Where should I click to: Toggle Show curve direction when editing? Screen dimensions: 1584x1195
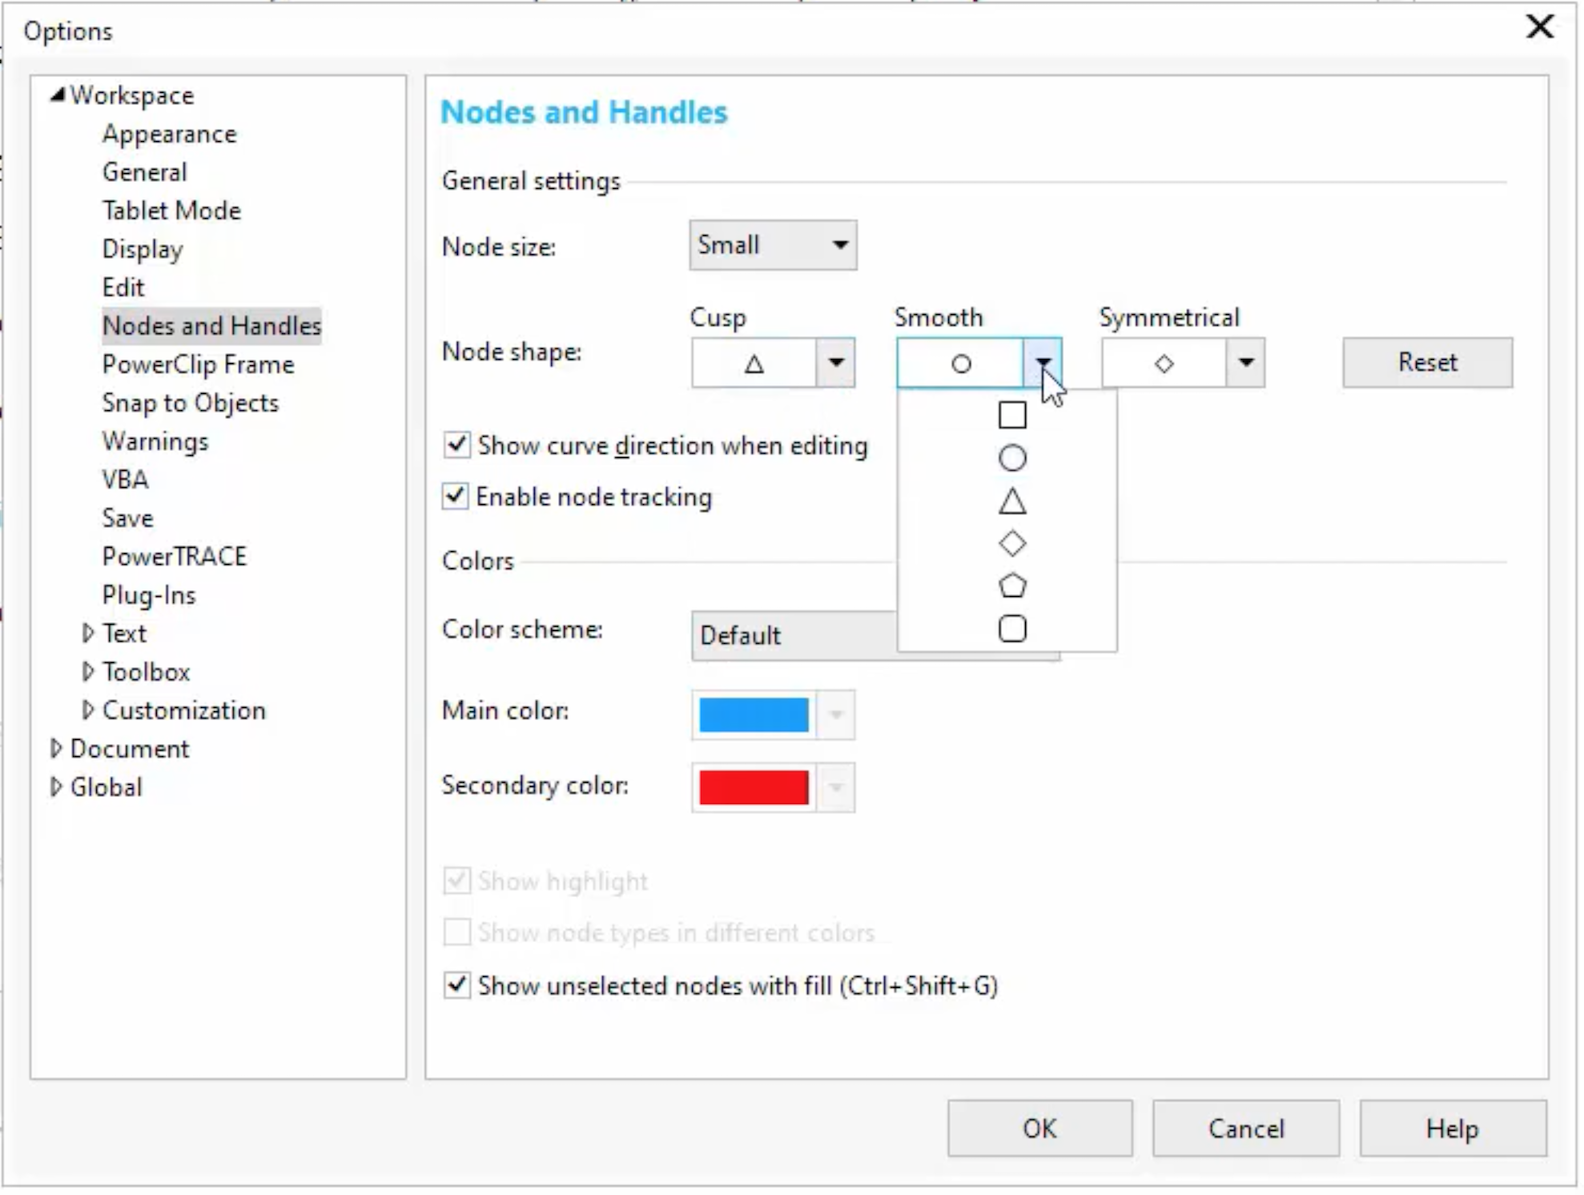pos(457,445)
